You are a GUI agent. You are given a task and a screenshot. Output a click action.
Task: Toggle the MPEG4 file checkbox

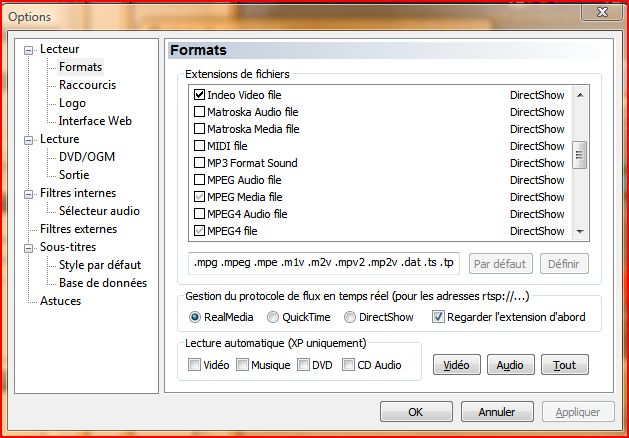pyautogui.click(x=199, y=231)
